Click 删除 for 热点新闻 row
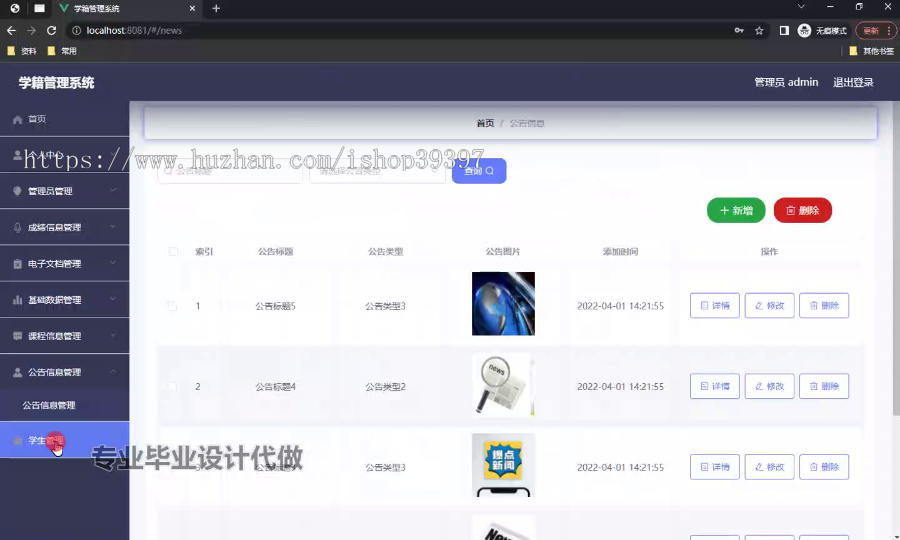Screen dimensions: 900x540 [824, 467]
